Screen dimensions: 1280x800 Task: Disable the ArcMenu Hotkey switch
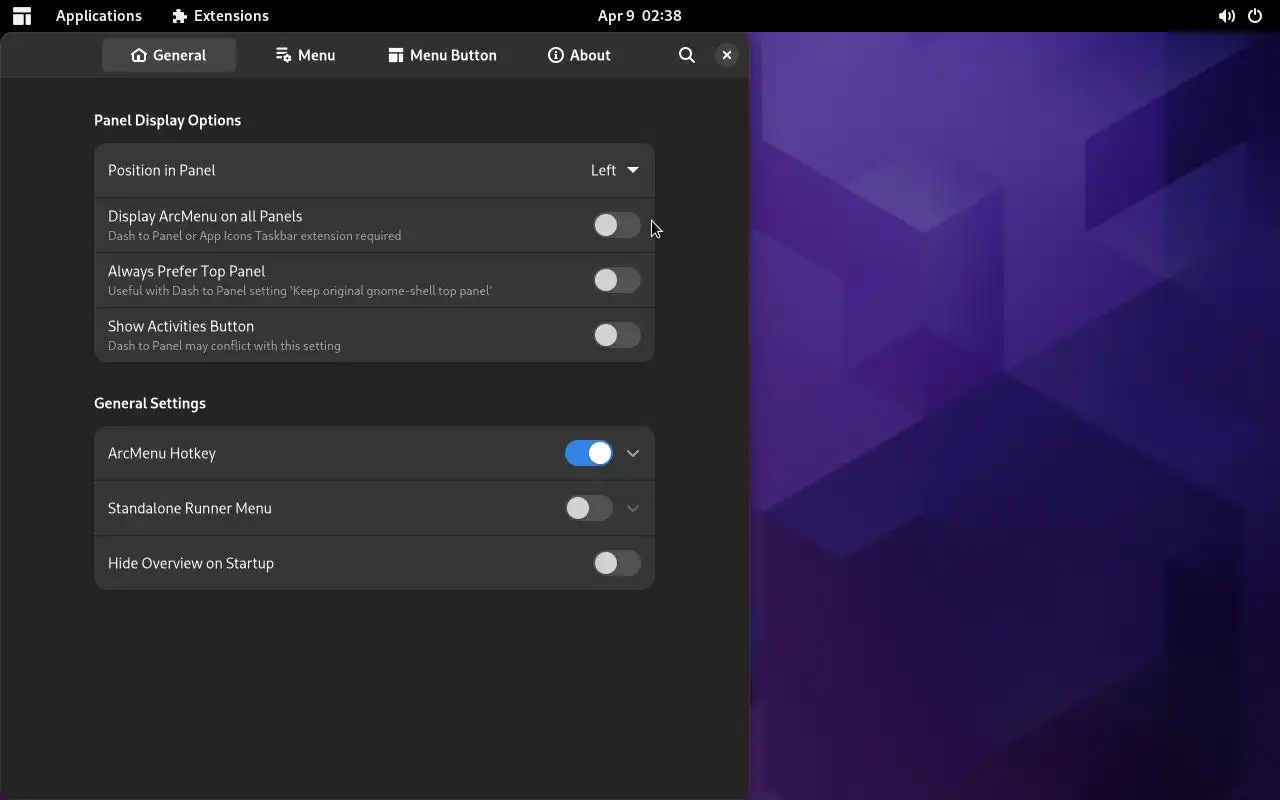(x=588, y=453)
